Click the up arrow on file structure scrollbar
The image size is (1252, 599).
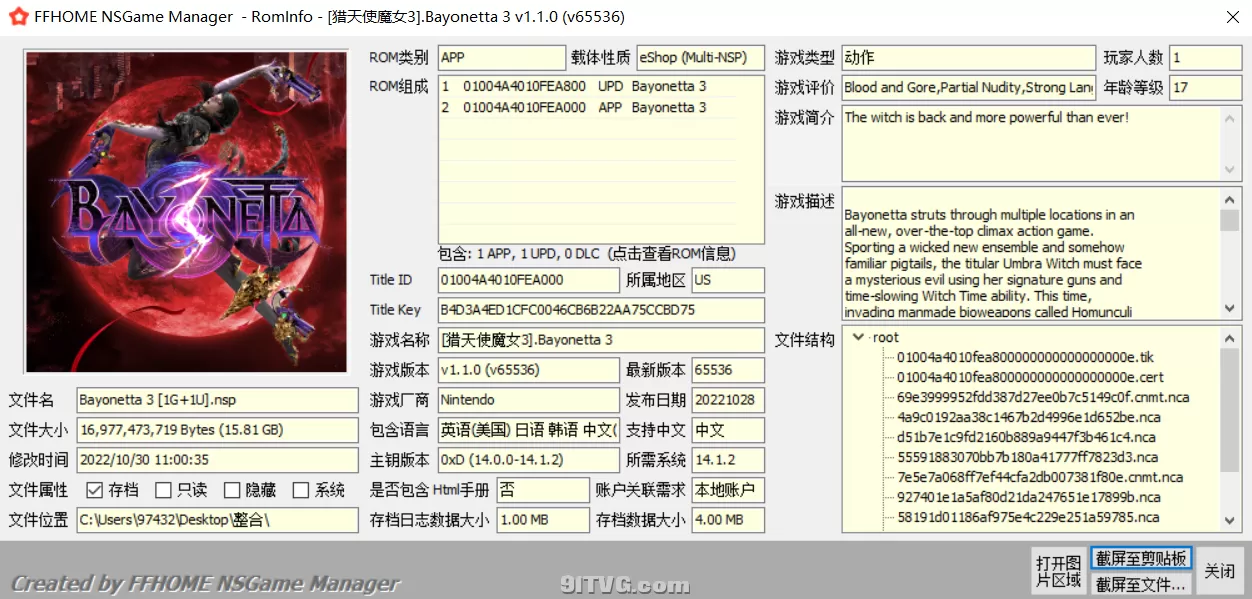[x=1230, y=338]
